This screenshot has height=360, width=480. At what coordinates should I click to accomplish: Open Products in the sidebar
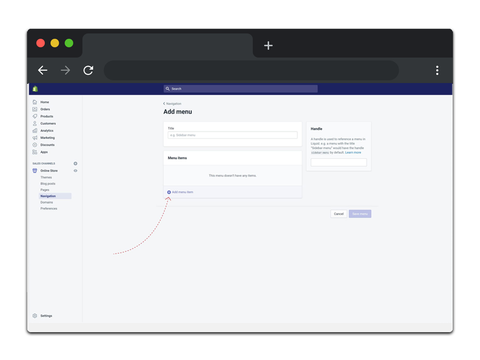(47, 116)
